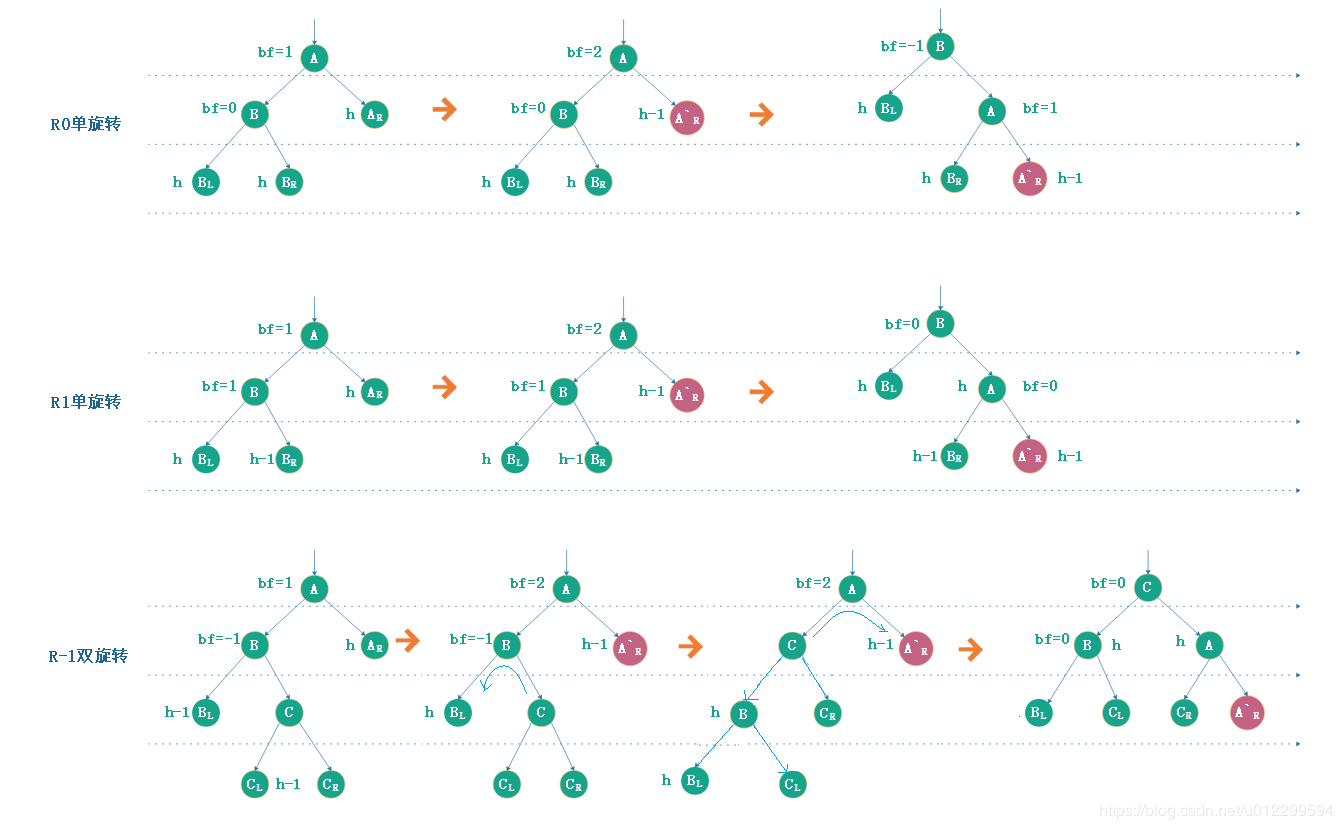Click bf=2 label in R1 middle tree
This screenshot has height=829, width=1343.
584,329
